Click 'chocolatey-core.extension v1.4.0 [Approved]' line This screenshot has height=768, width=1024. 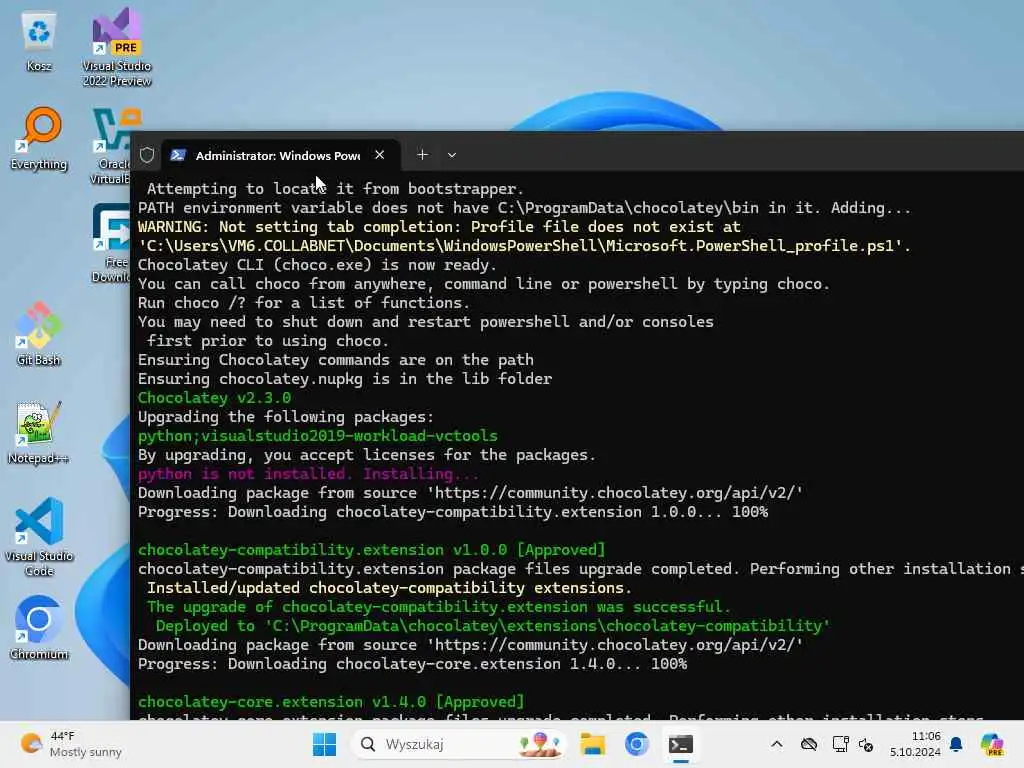pos(330,701)
